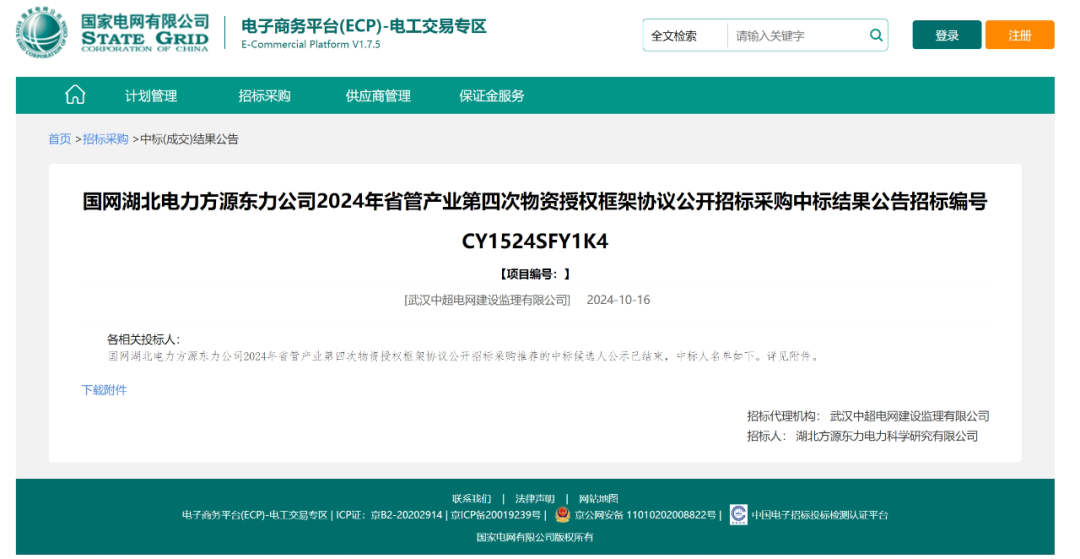Viewport: 1080px width, 559px height.
Task: Click the home icon in navigation bar
Action: click(x=75, y=95)
